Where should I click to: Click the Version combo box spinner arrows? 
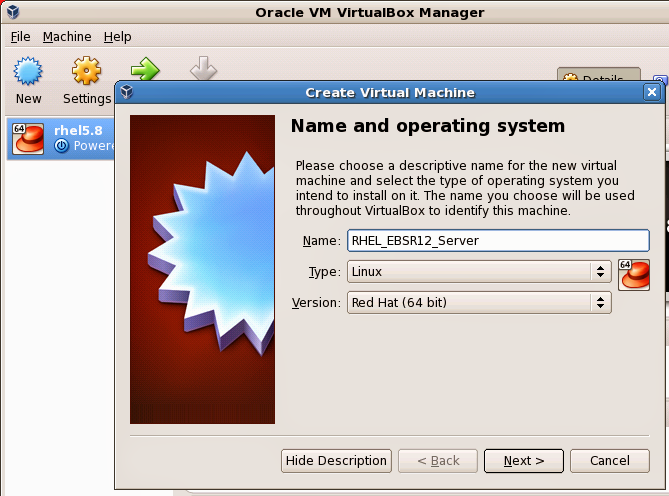tap(600, 303)
